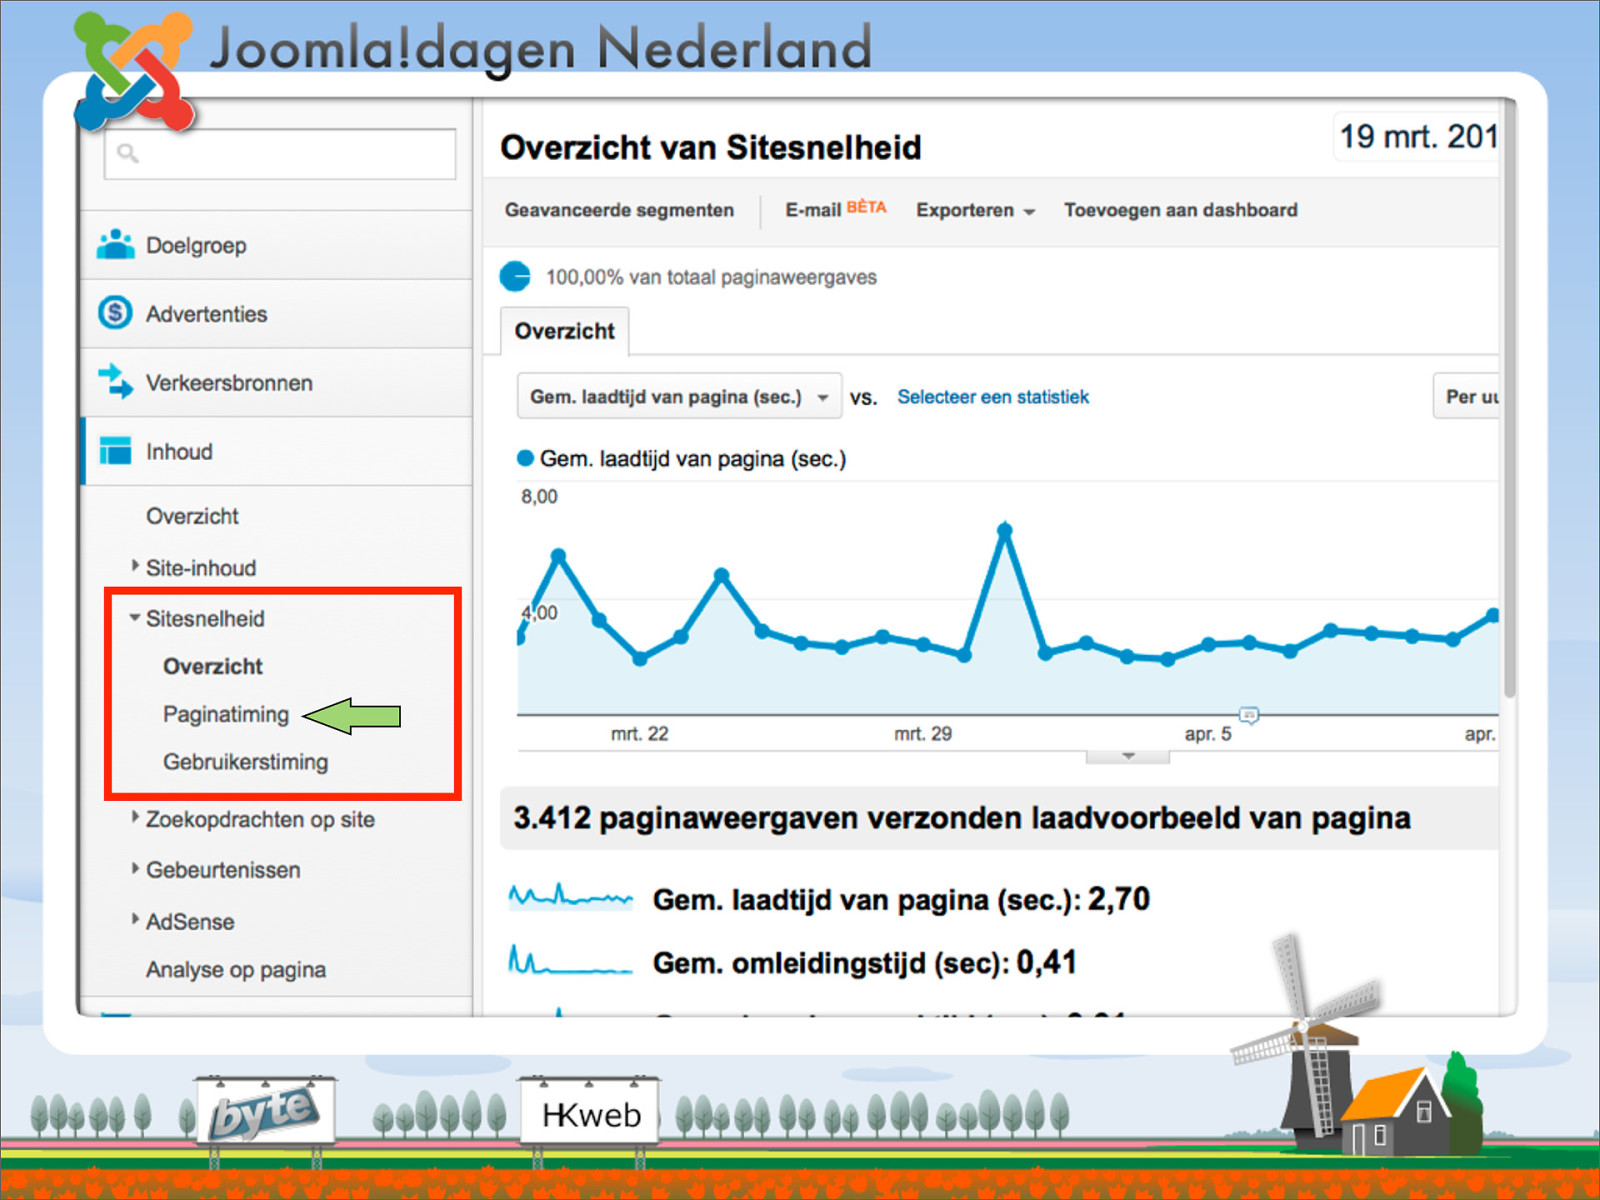Click the 'mrt. 29' axis label

click(x=923, y=734)
